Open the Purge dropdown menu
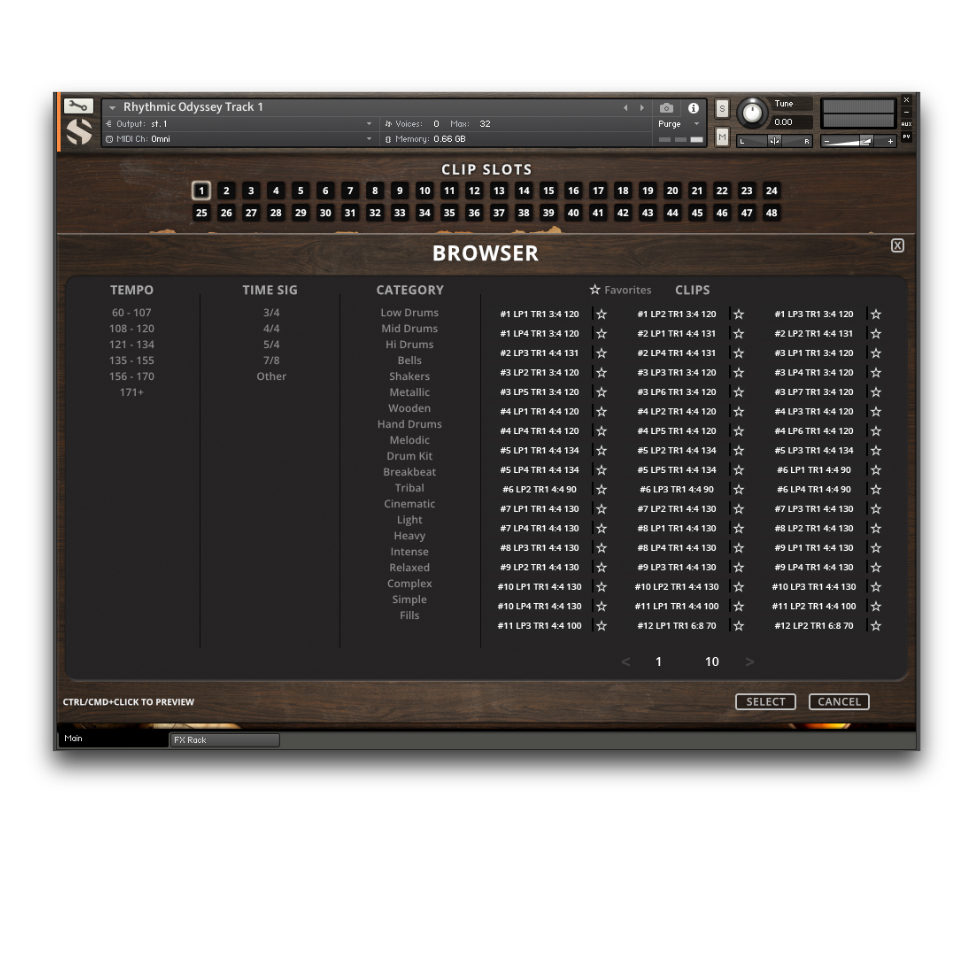This screenshot has width=971, height=970. coord(680,124)
